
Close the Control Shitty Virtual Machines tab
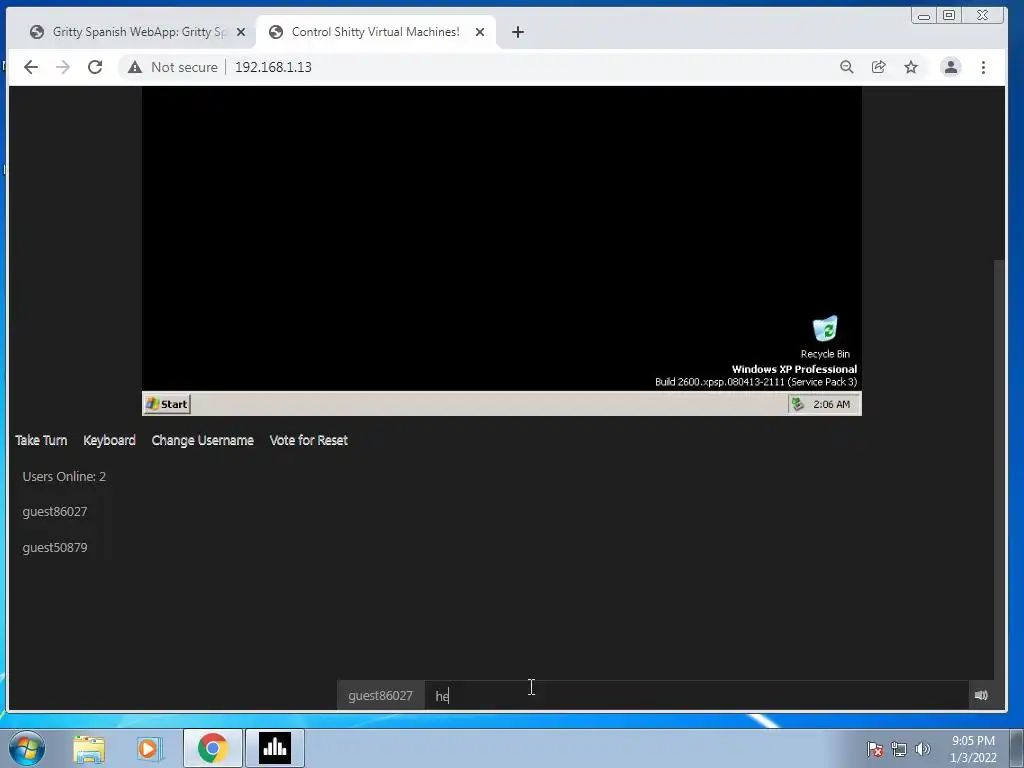pyautogui.click(x=480, y=32)
